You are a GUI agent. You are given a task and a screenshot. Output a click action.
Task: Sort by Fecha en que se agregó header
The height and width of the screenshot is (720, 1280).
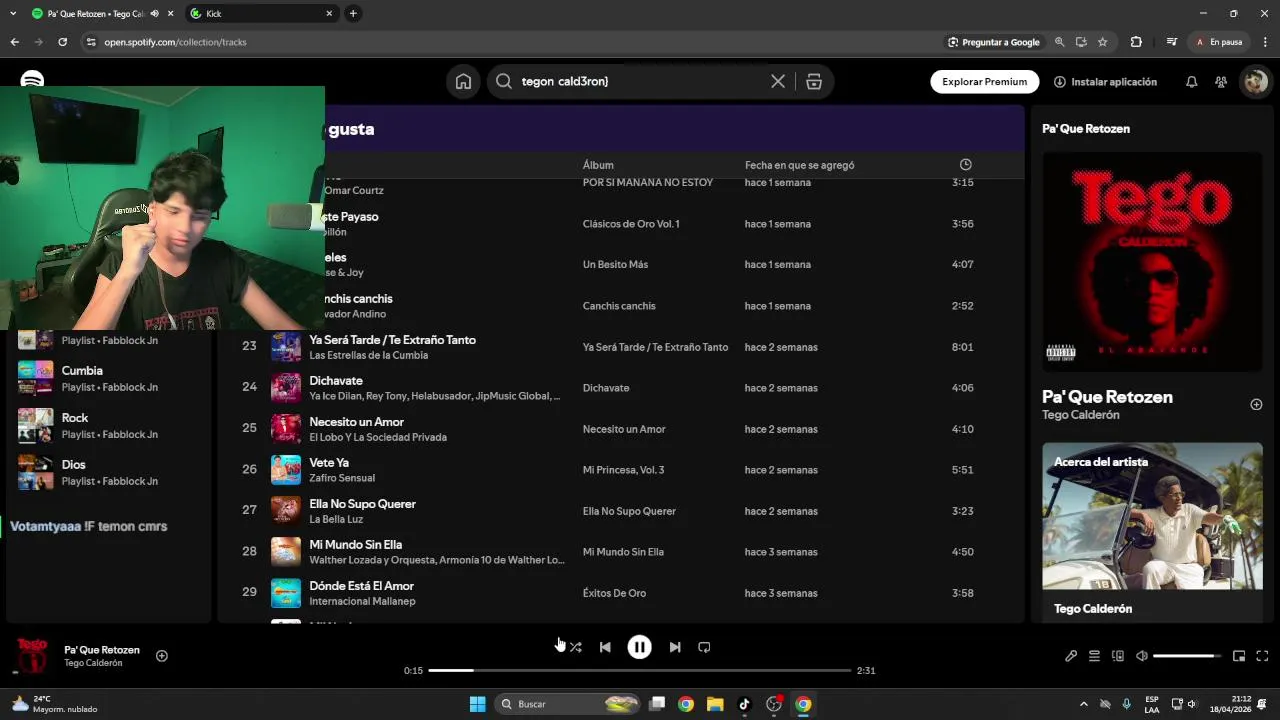coord(799,165)
